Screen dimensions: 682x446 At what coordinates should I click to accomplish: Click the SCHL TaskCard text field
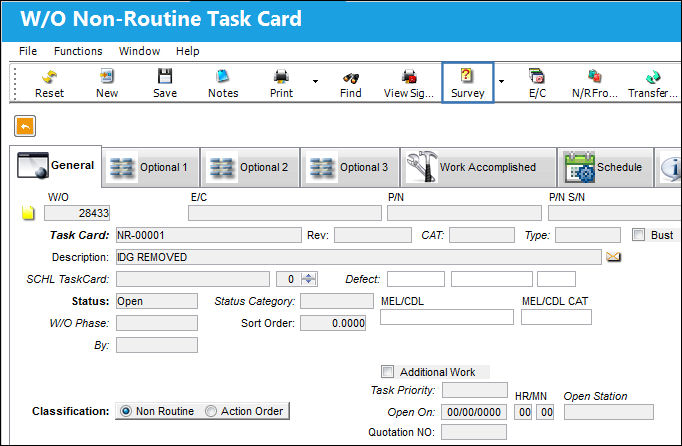pos(193,279)
